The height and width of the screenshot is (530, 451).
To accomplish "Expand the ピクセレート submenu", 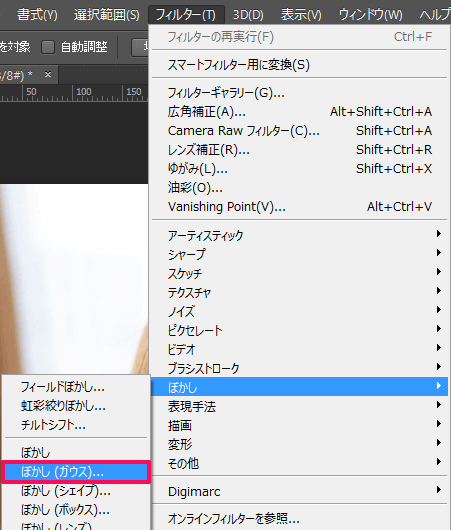I will [x=300, y=330].
